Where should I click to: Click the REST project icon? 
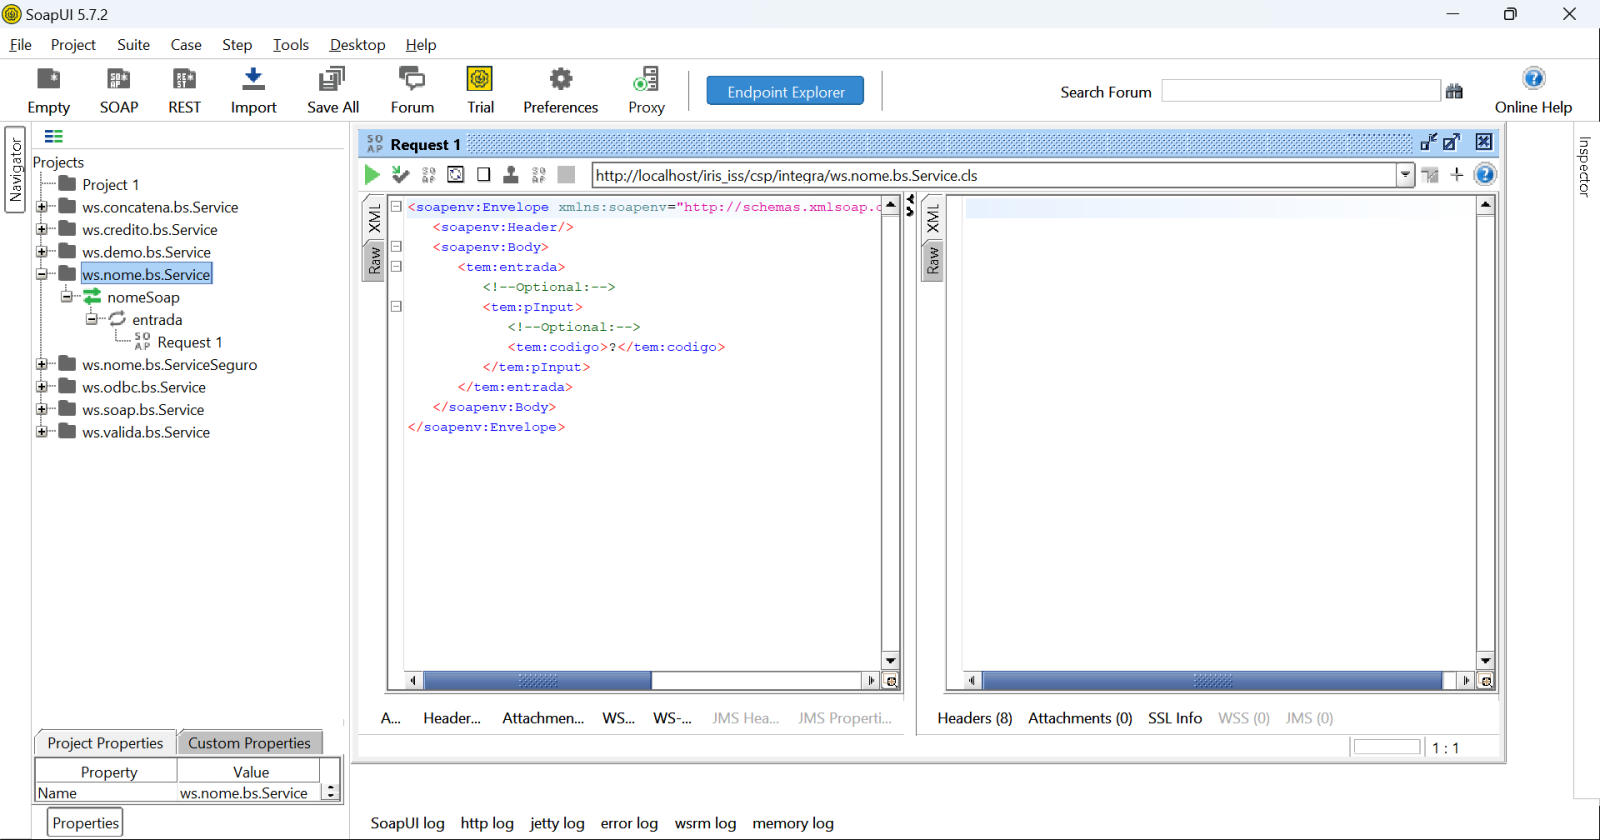[184, 80]
